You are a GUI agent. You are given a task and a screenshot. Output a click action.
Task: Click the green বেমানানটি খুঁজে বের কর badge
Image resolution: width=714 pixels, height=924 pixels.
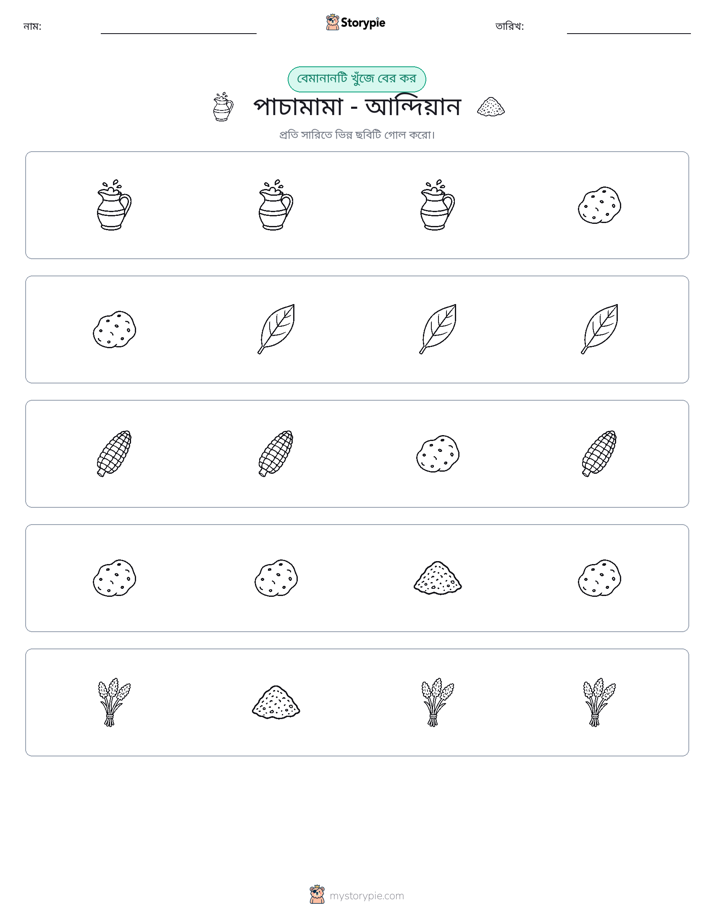click(356, 79)
